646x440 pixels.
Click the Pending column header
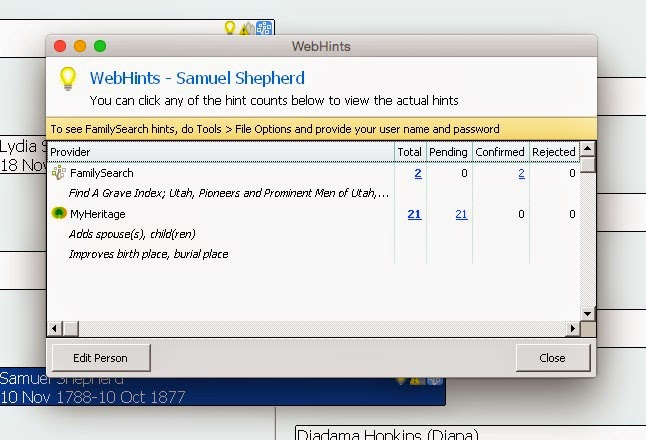coord(449,152)
